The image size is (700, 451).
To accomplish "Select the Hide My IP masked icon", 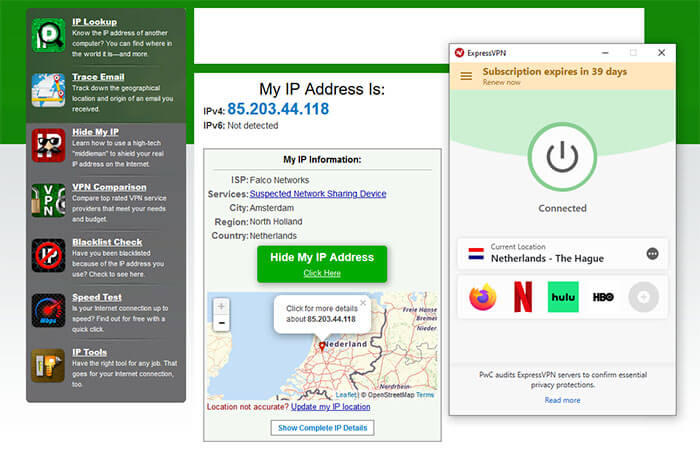I will click(48, 145).
